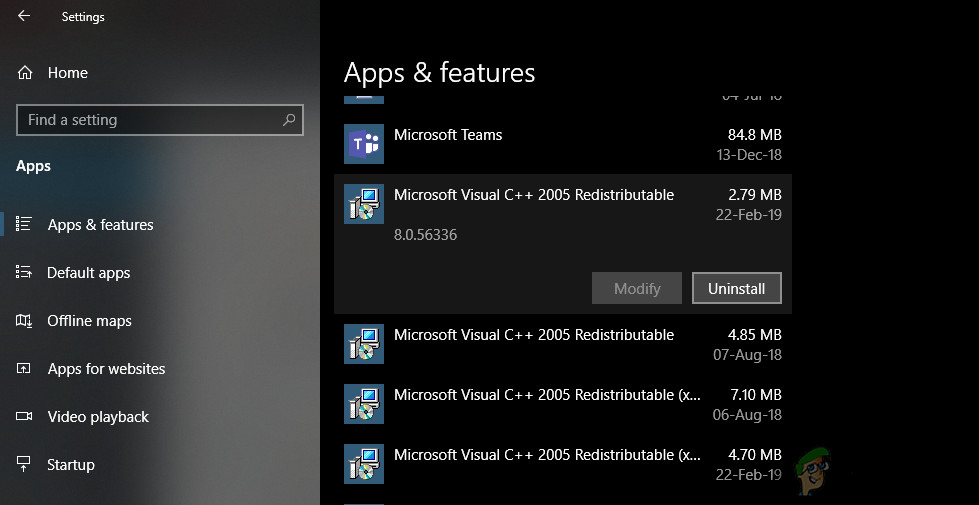Select the 4.85 MB Visual C++ 2005 entry

coord(562,344)
